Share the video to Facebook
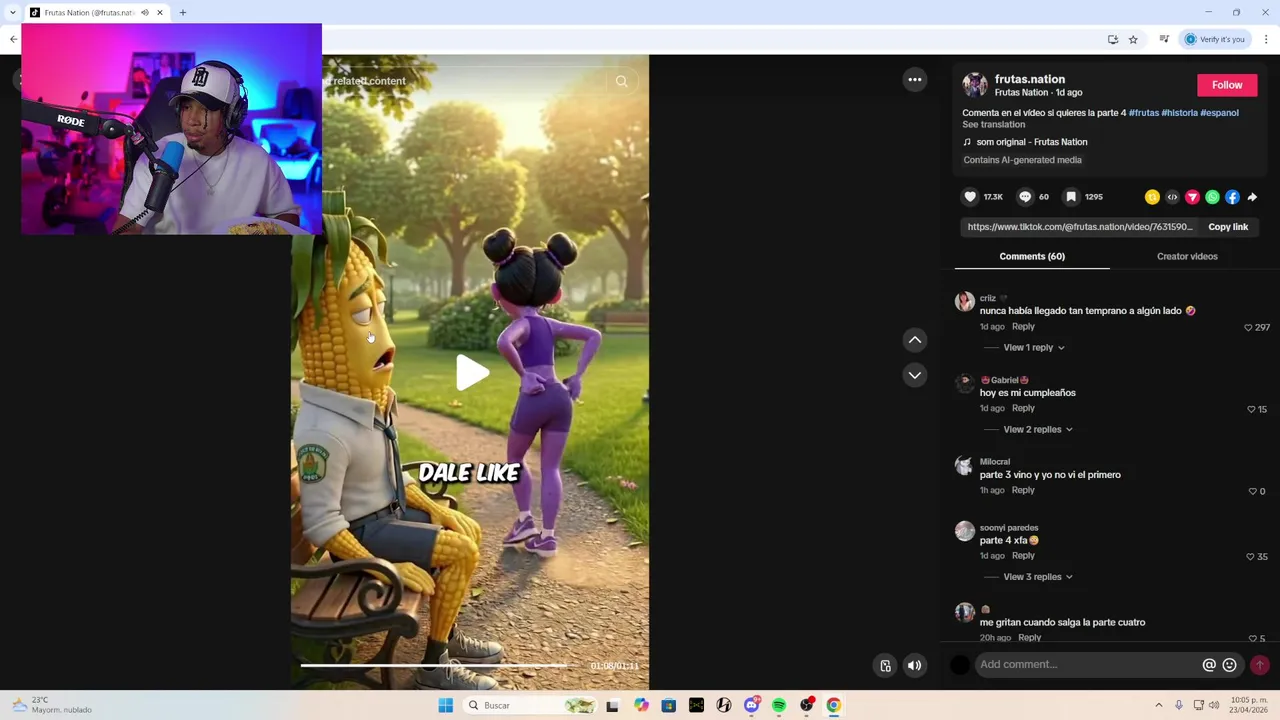 [x=1232, y=197]
